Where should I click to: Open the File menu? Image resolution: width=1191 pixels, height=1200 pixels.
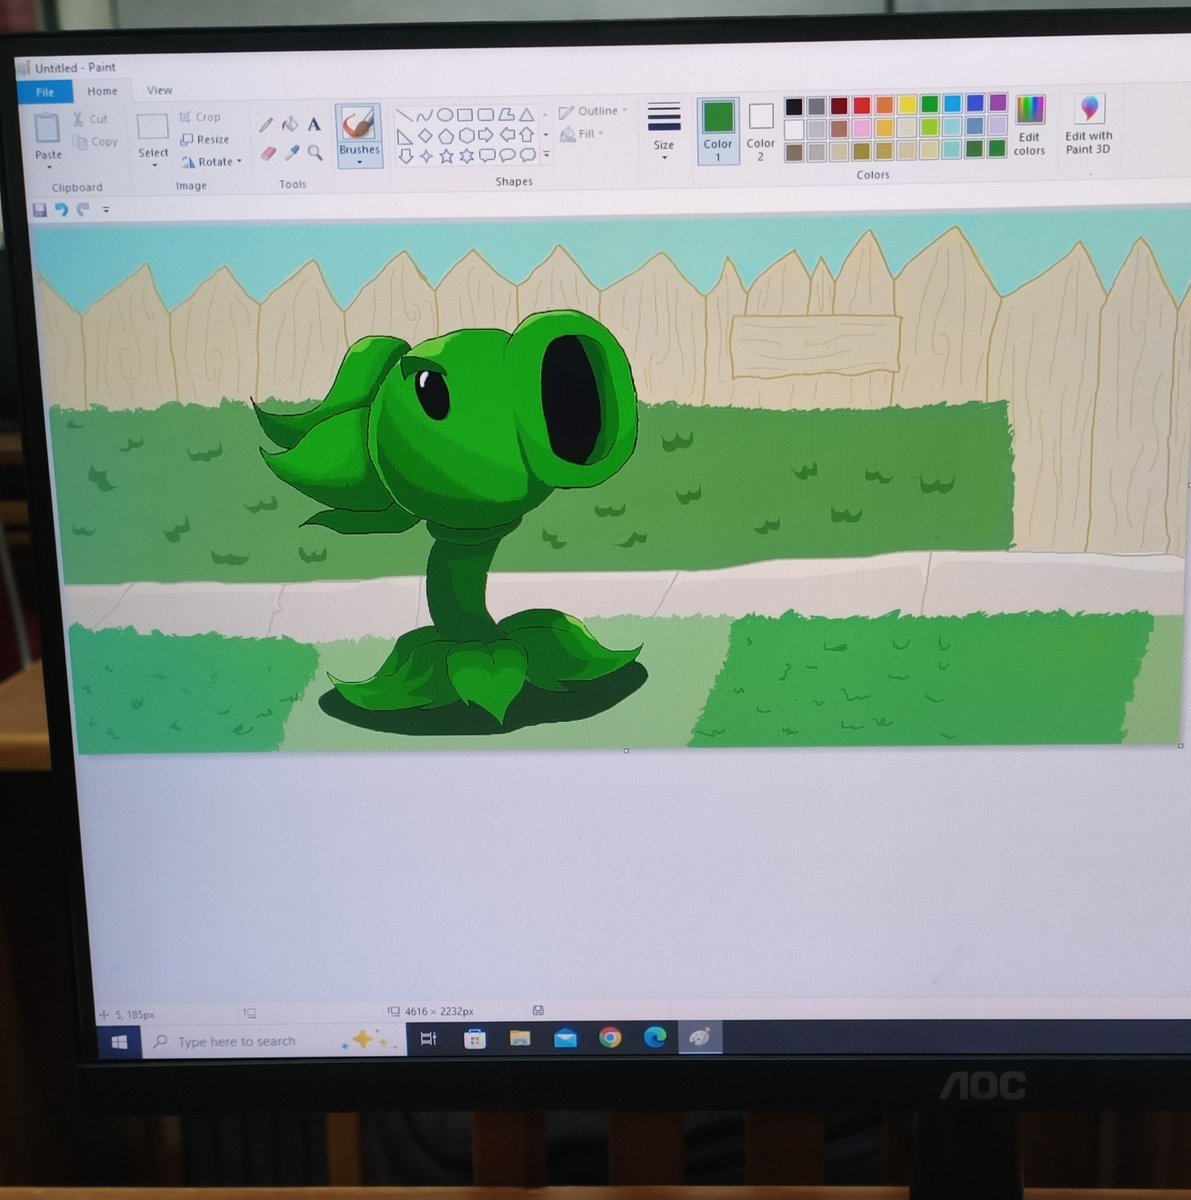coord(45,92)
